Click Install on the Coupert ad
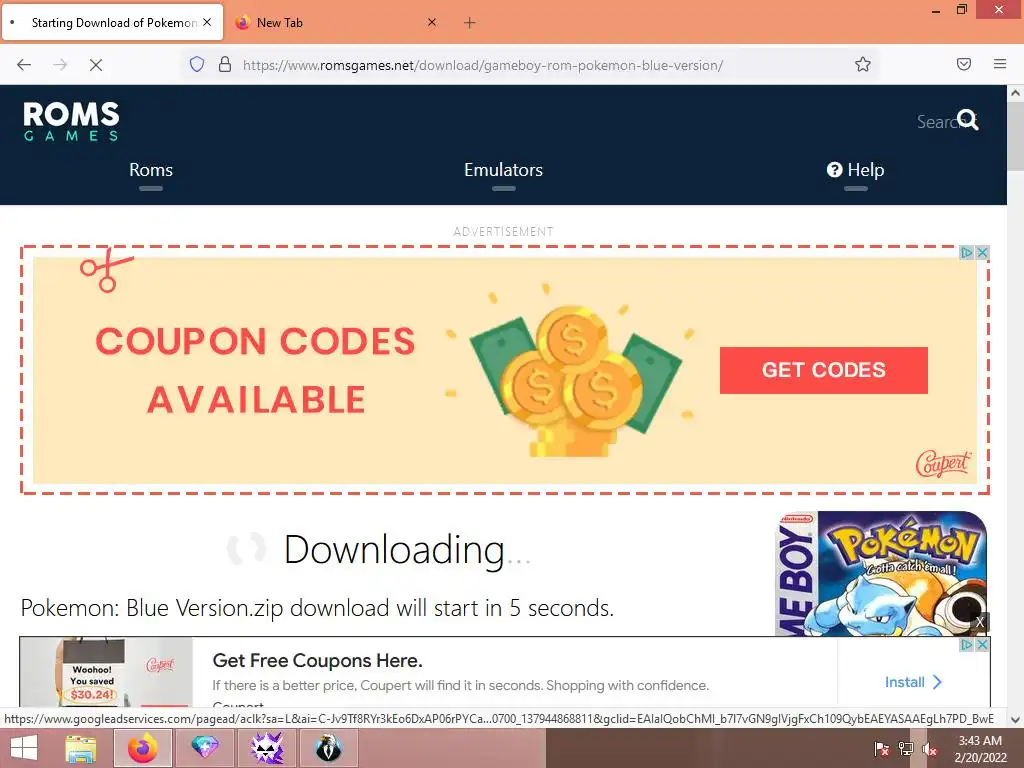Viewport: 1024px width, 768px height. pyautogui.click(x=913, y=682)
